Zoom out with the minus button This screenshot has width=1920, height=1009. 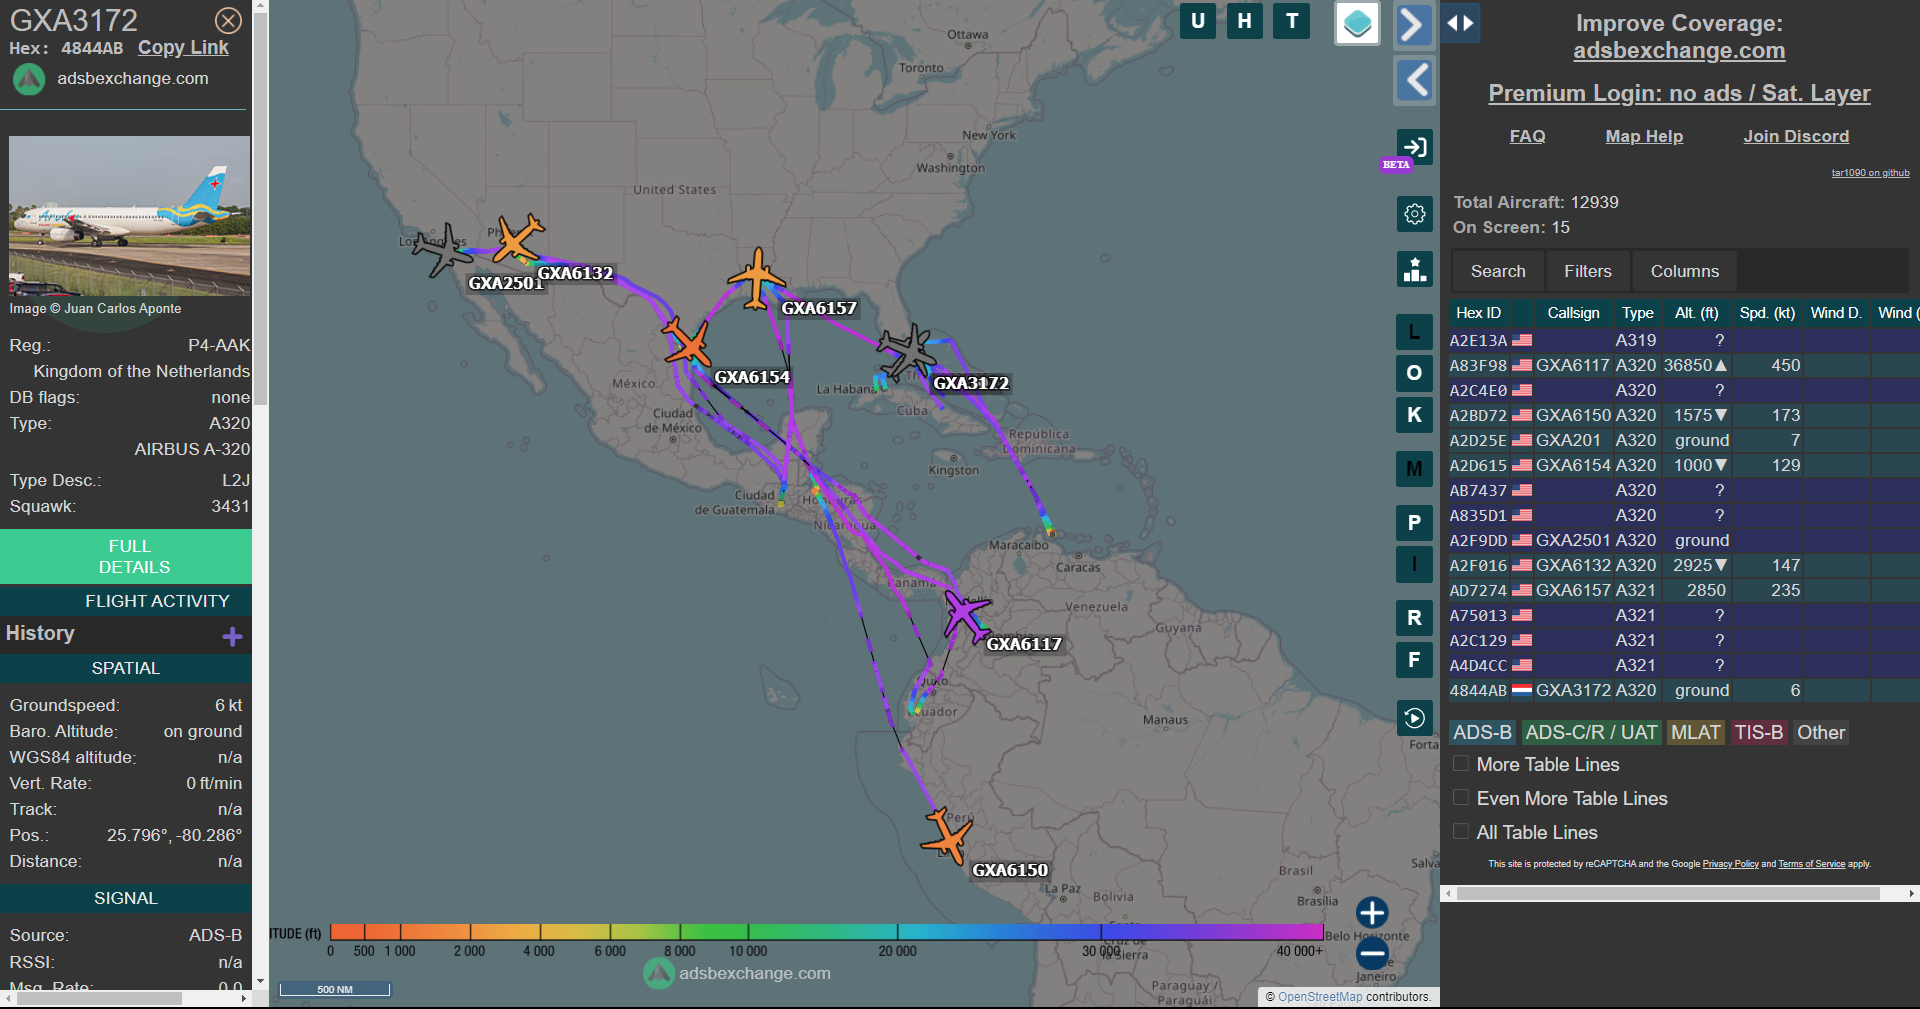tap(1372, 953)
